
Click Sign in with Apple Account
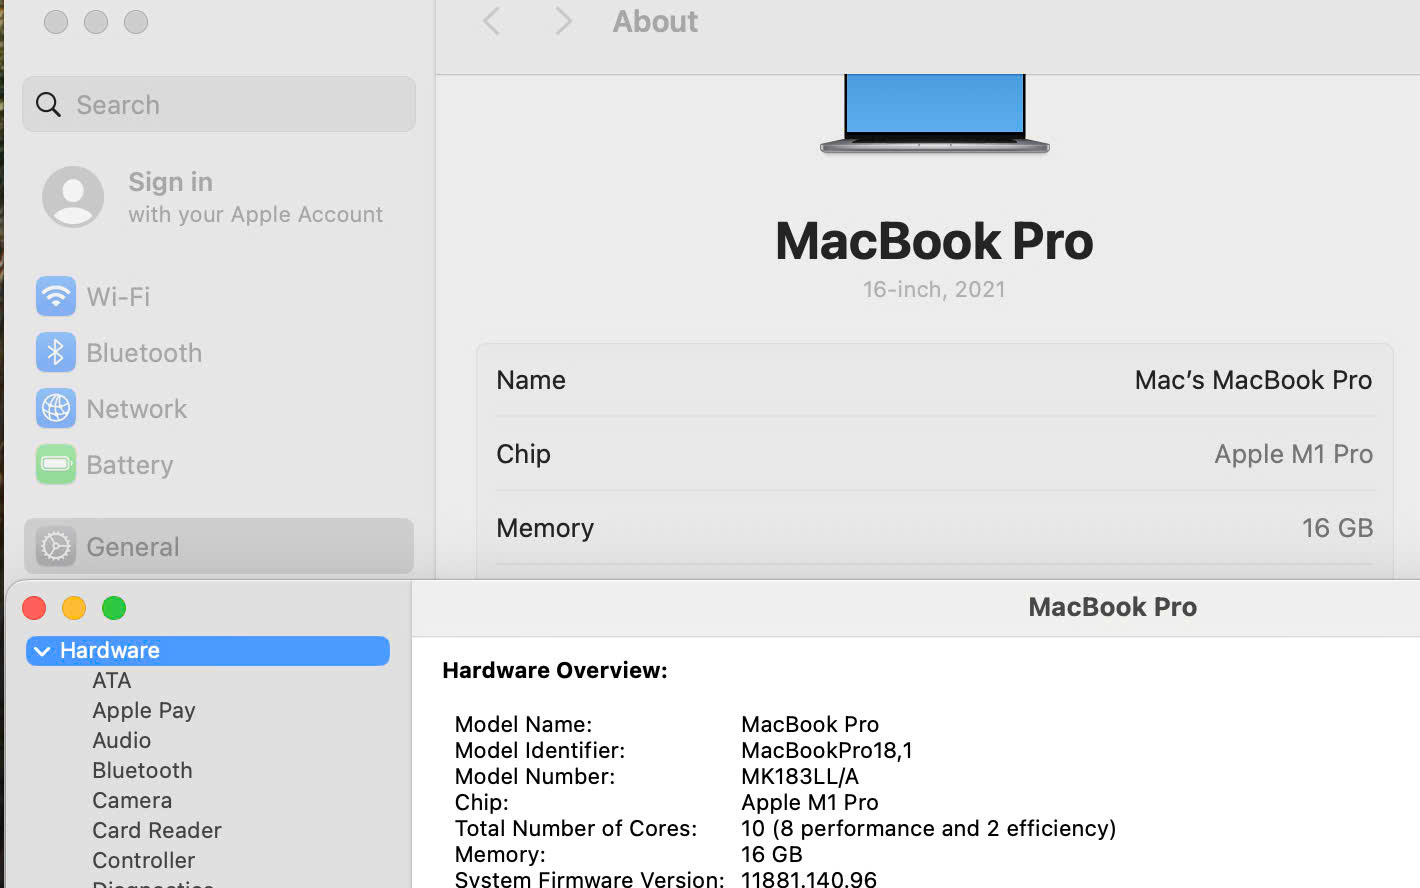pos(255,197)
